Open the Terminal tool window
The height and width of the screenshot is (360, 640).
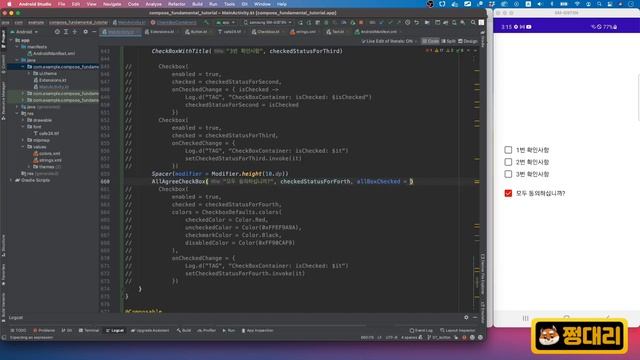pyautogui.click(x=89, y=331)
